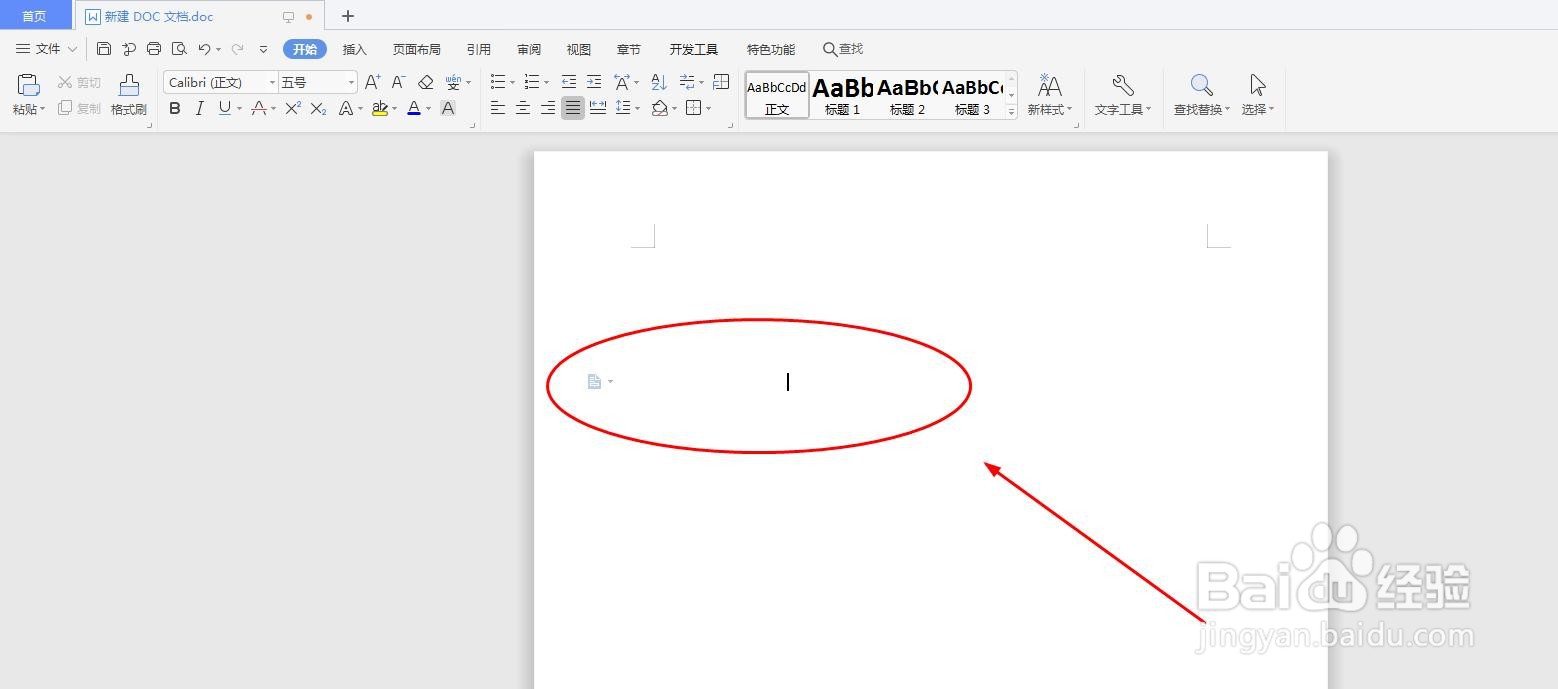
Task: Open the font name dropdown
Action: click(x=271, y=82)
